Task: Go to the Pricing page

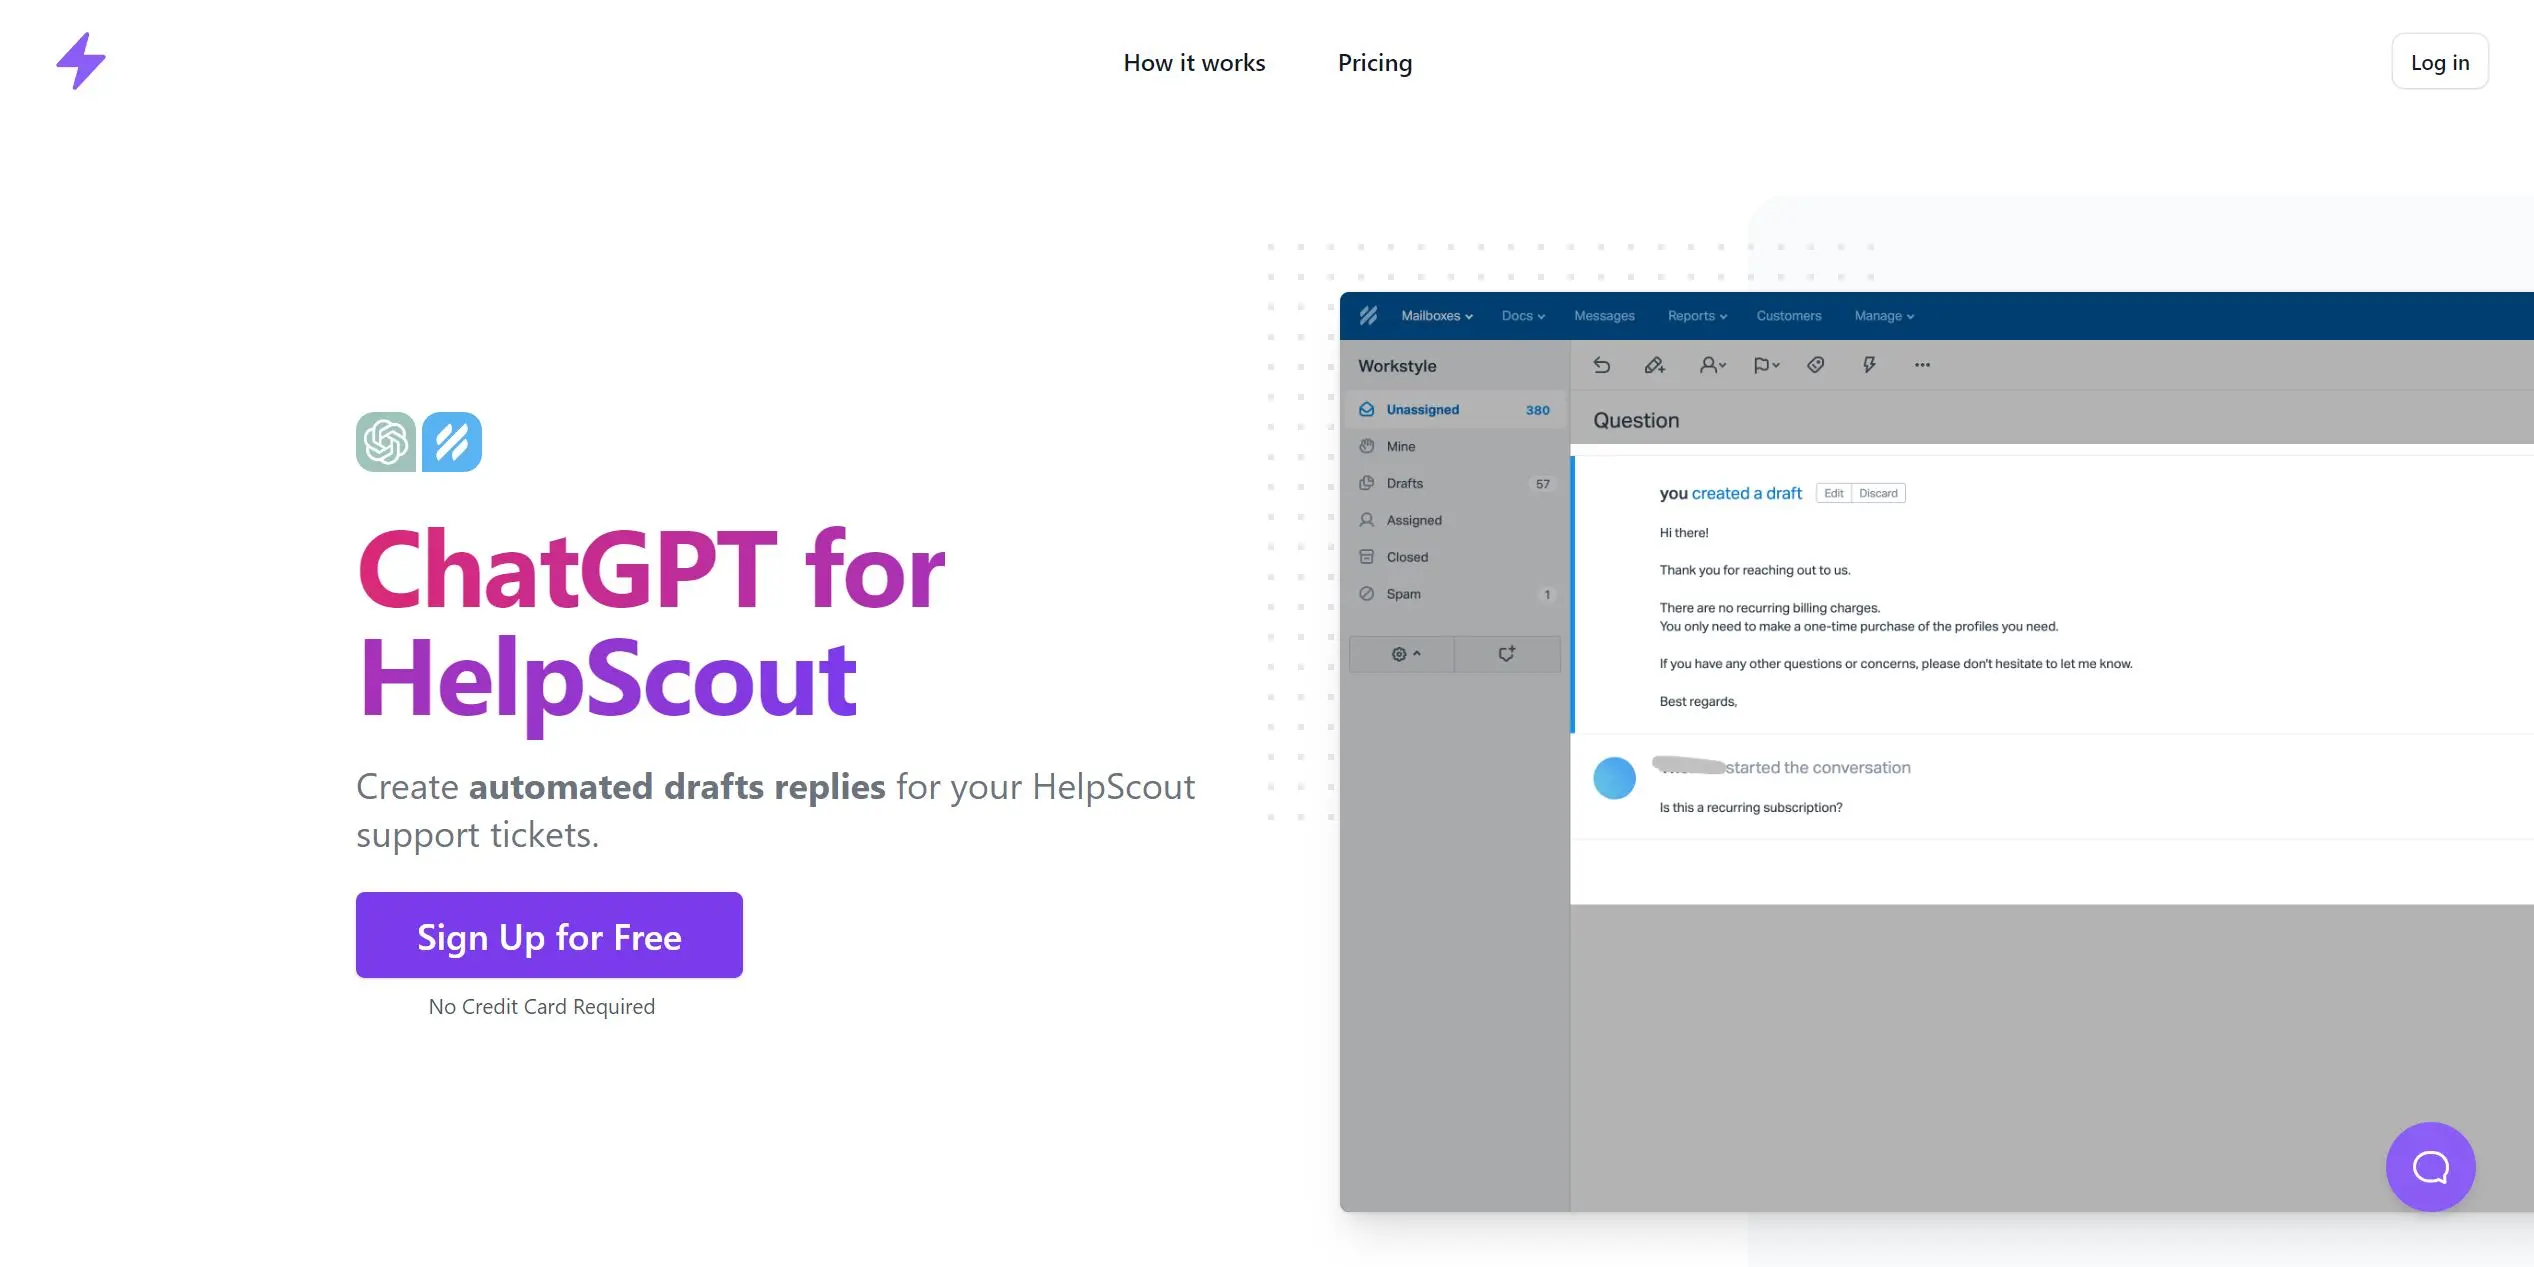Action: [x=1375, y=63]
